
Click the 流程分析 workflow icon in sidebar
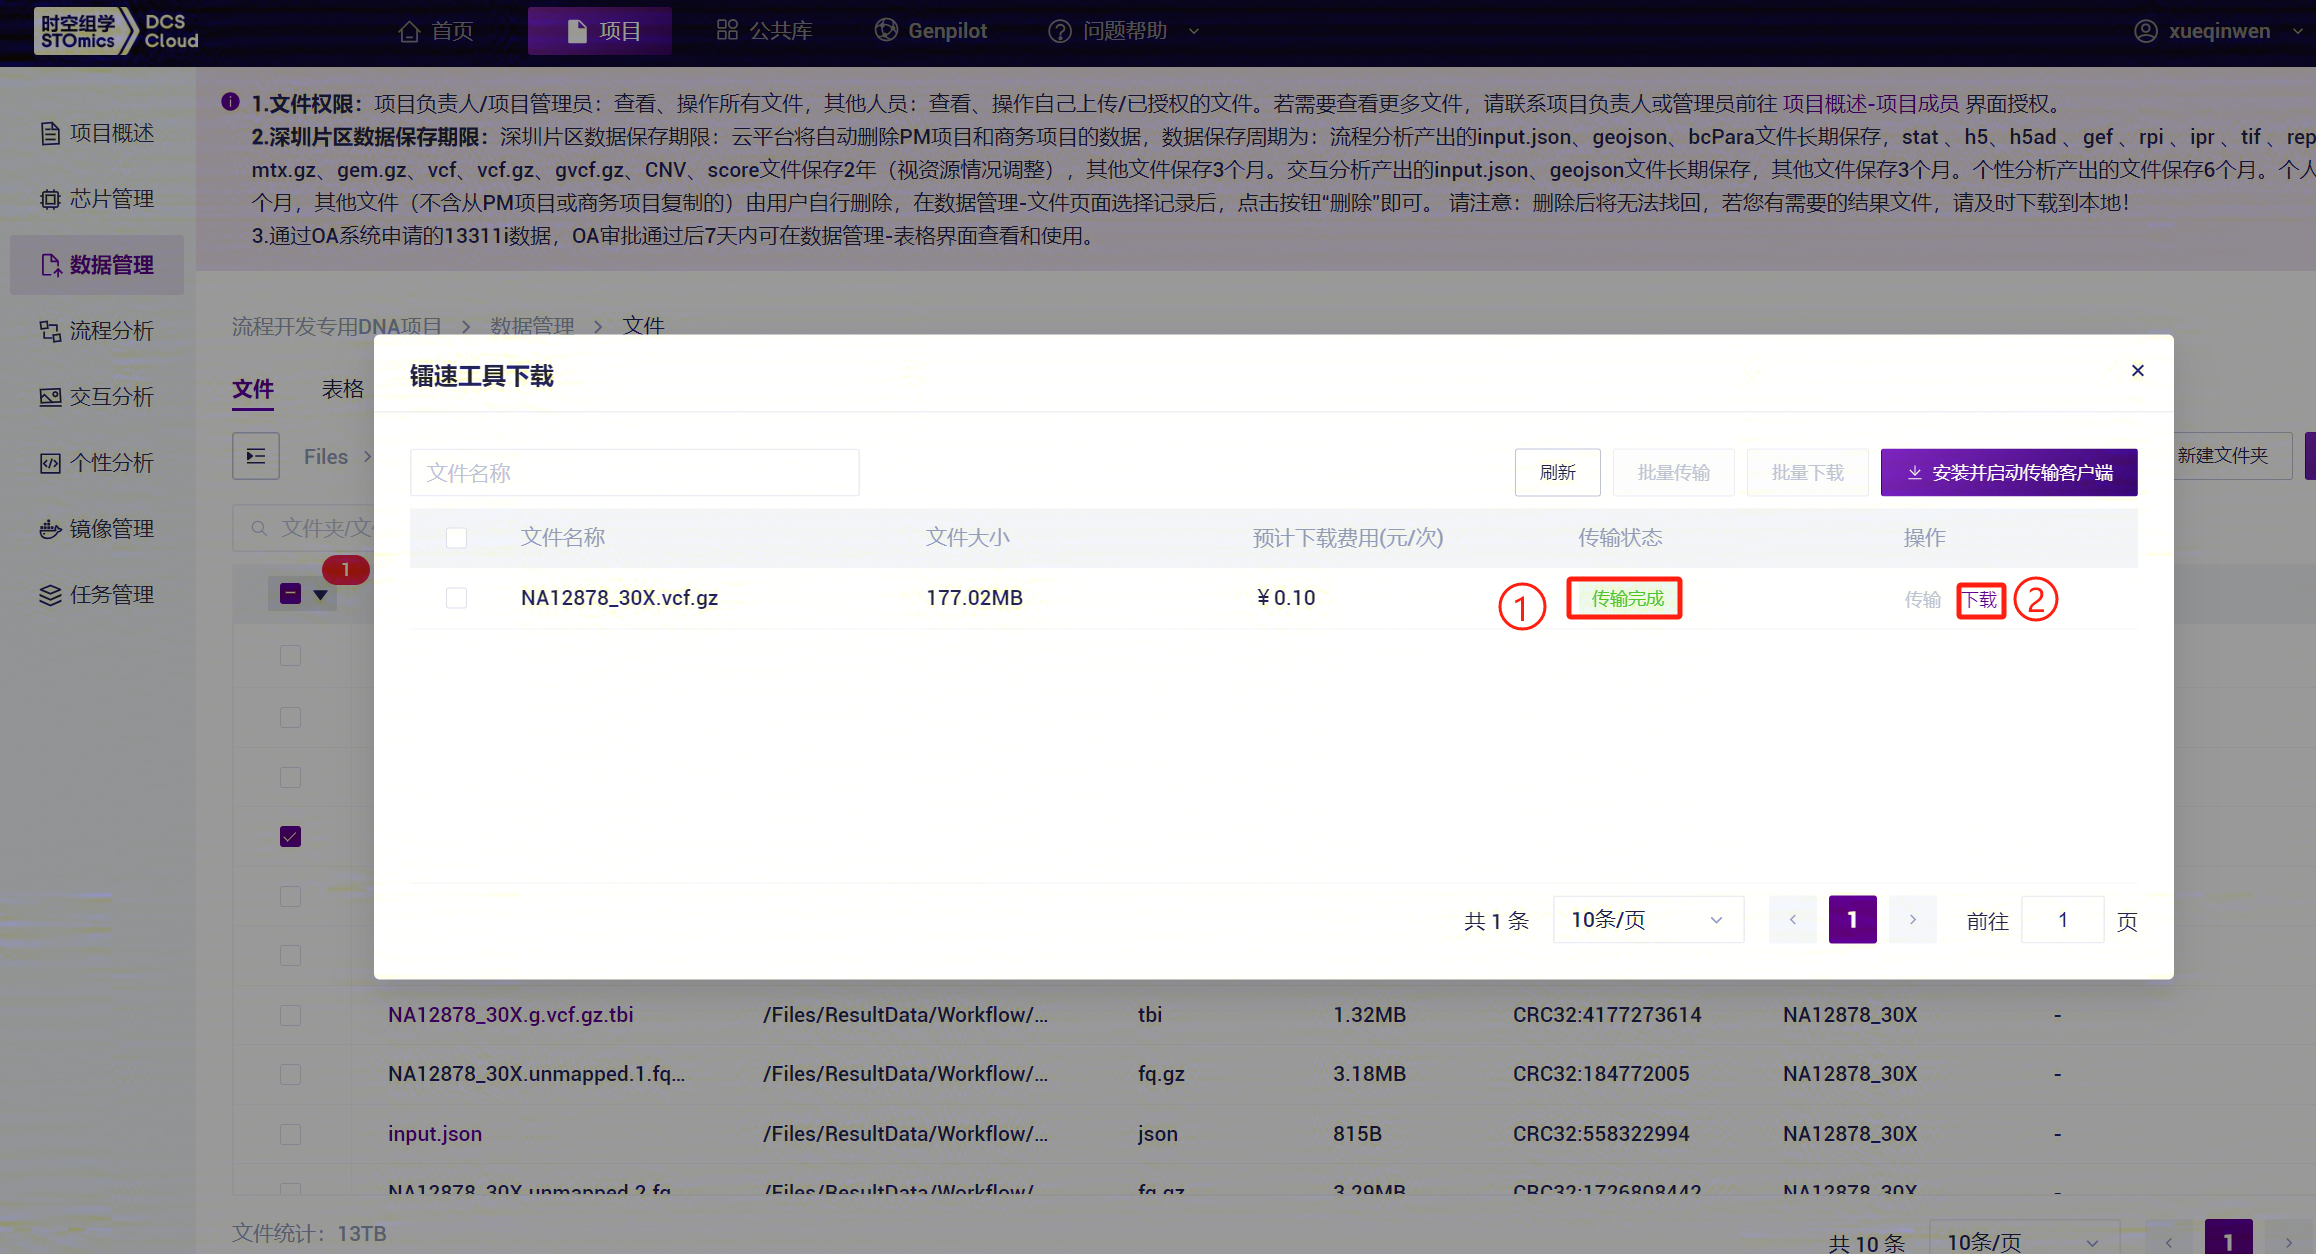pyautogui.click(x=50, y=331)
